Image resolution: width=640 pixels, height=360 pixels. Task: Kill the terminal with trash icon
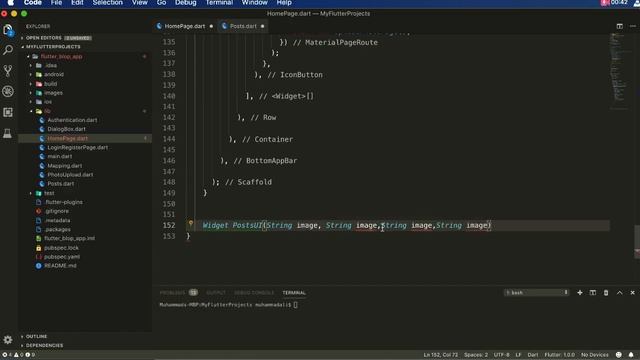(606, 293)
